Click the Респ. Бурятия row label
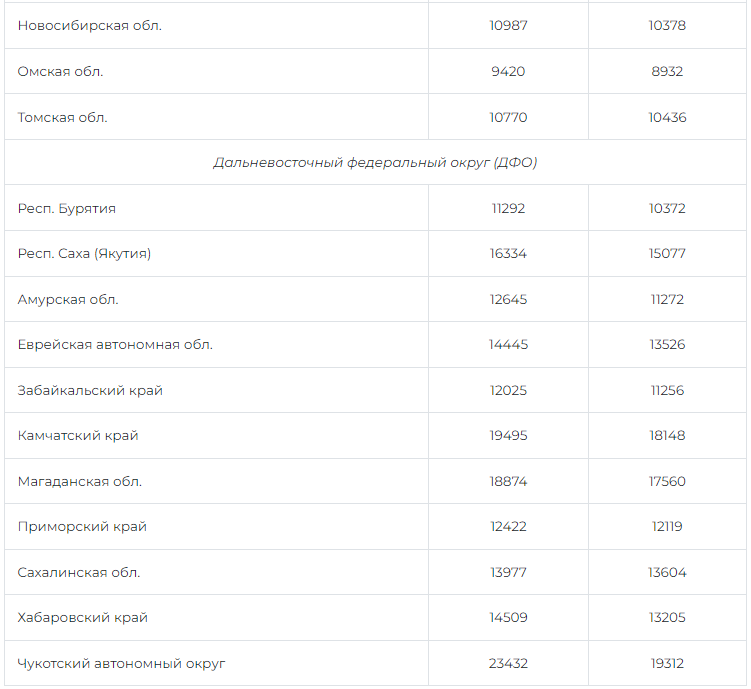Viewport: 751px width, 689px height. pyautogui.click(x=67, y=209)
